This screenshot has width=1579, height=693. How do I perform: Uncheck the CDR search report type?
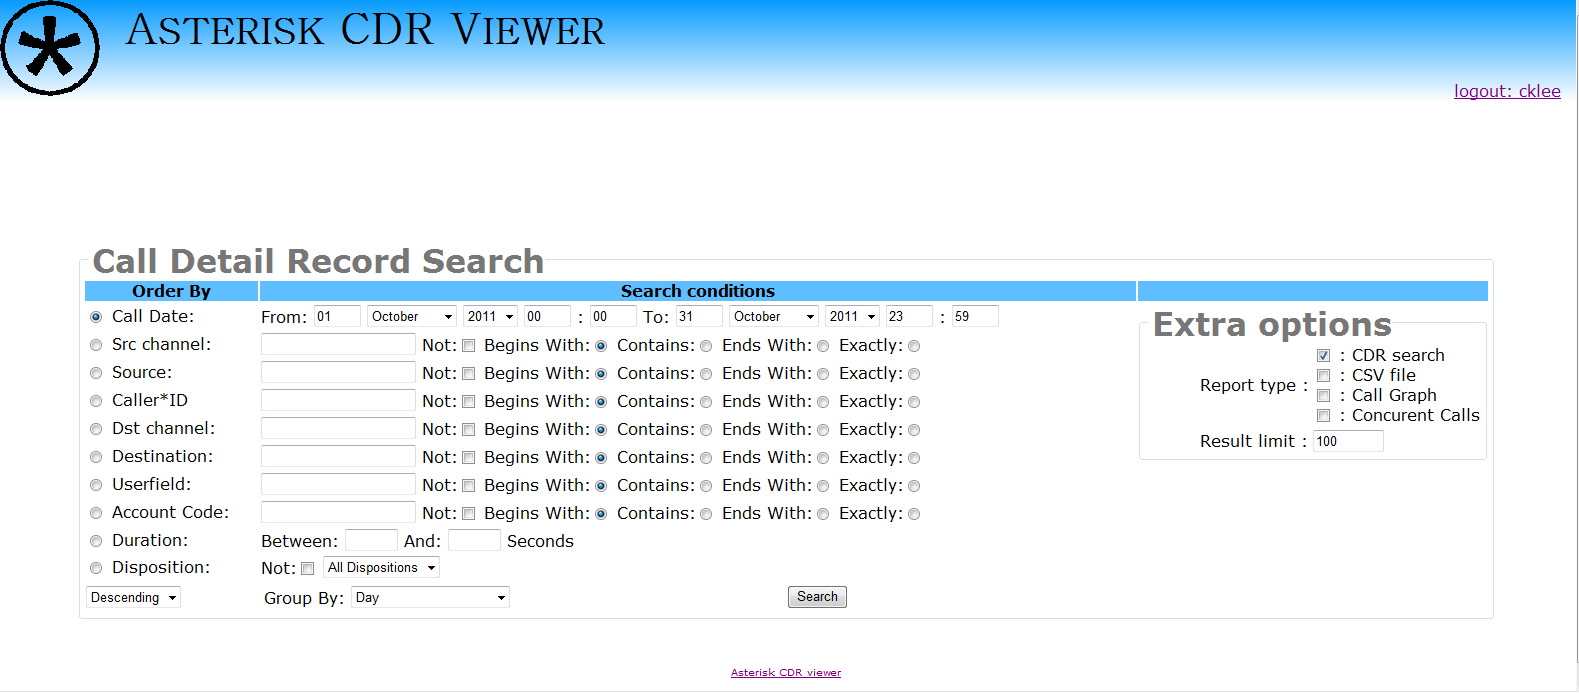[1323, 356]
